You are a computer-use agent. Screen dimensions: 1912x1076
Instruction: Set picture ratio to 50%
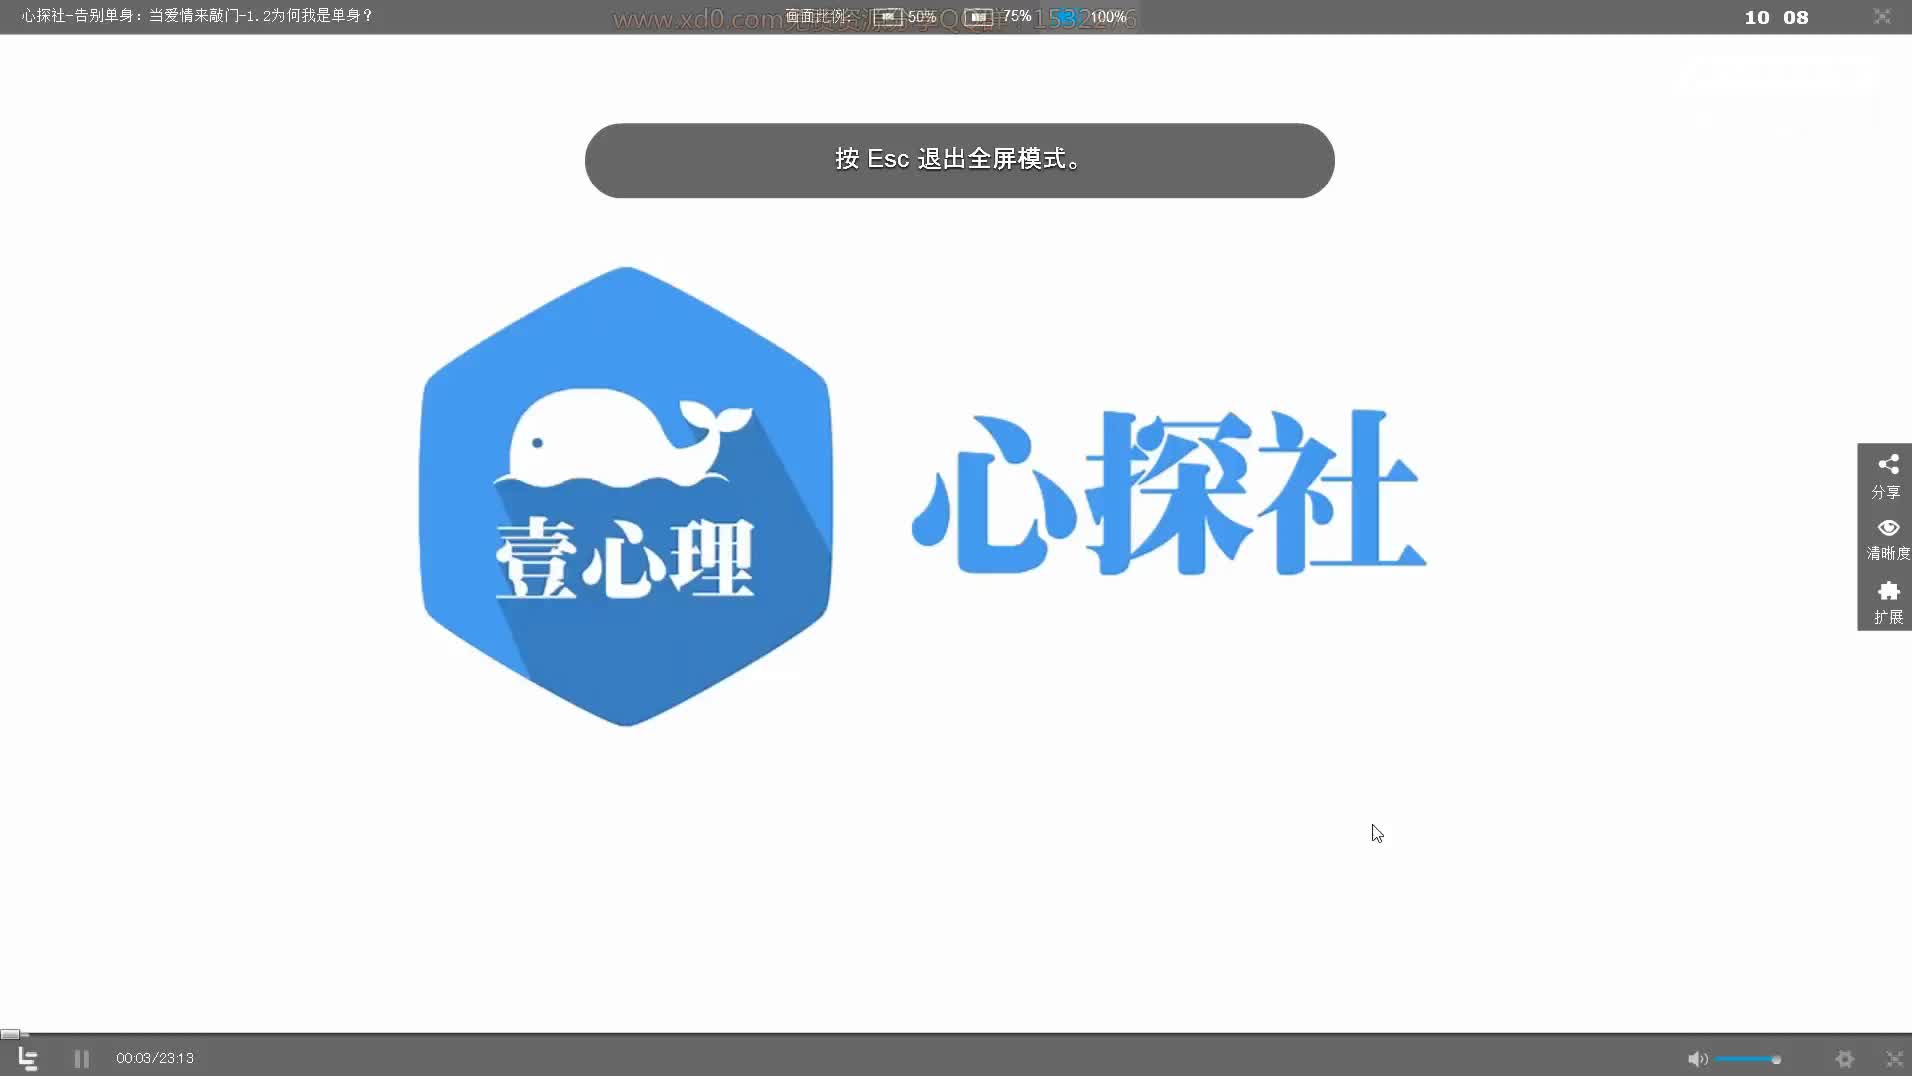(905, 17)
